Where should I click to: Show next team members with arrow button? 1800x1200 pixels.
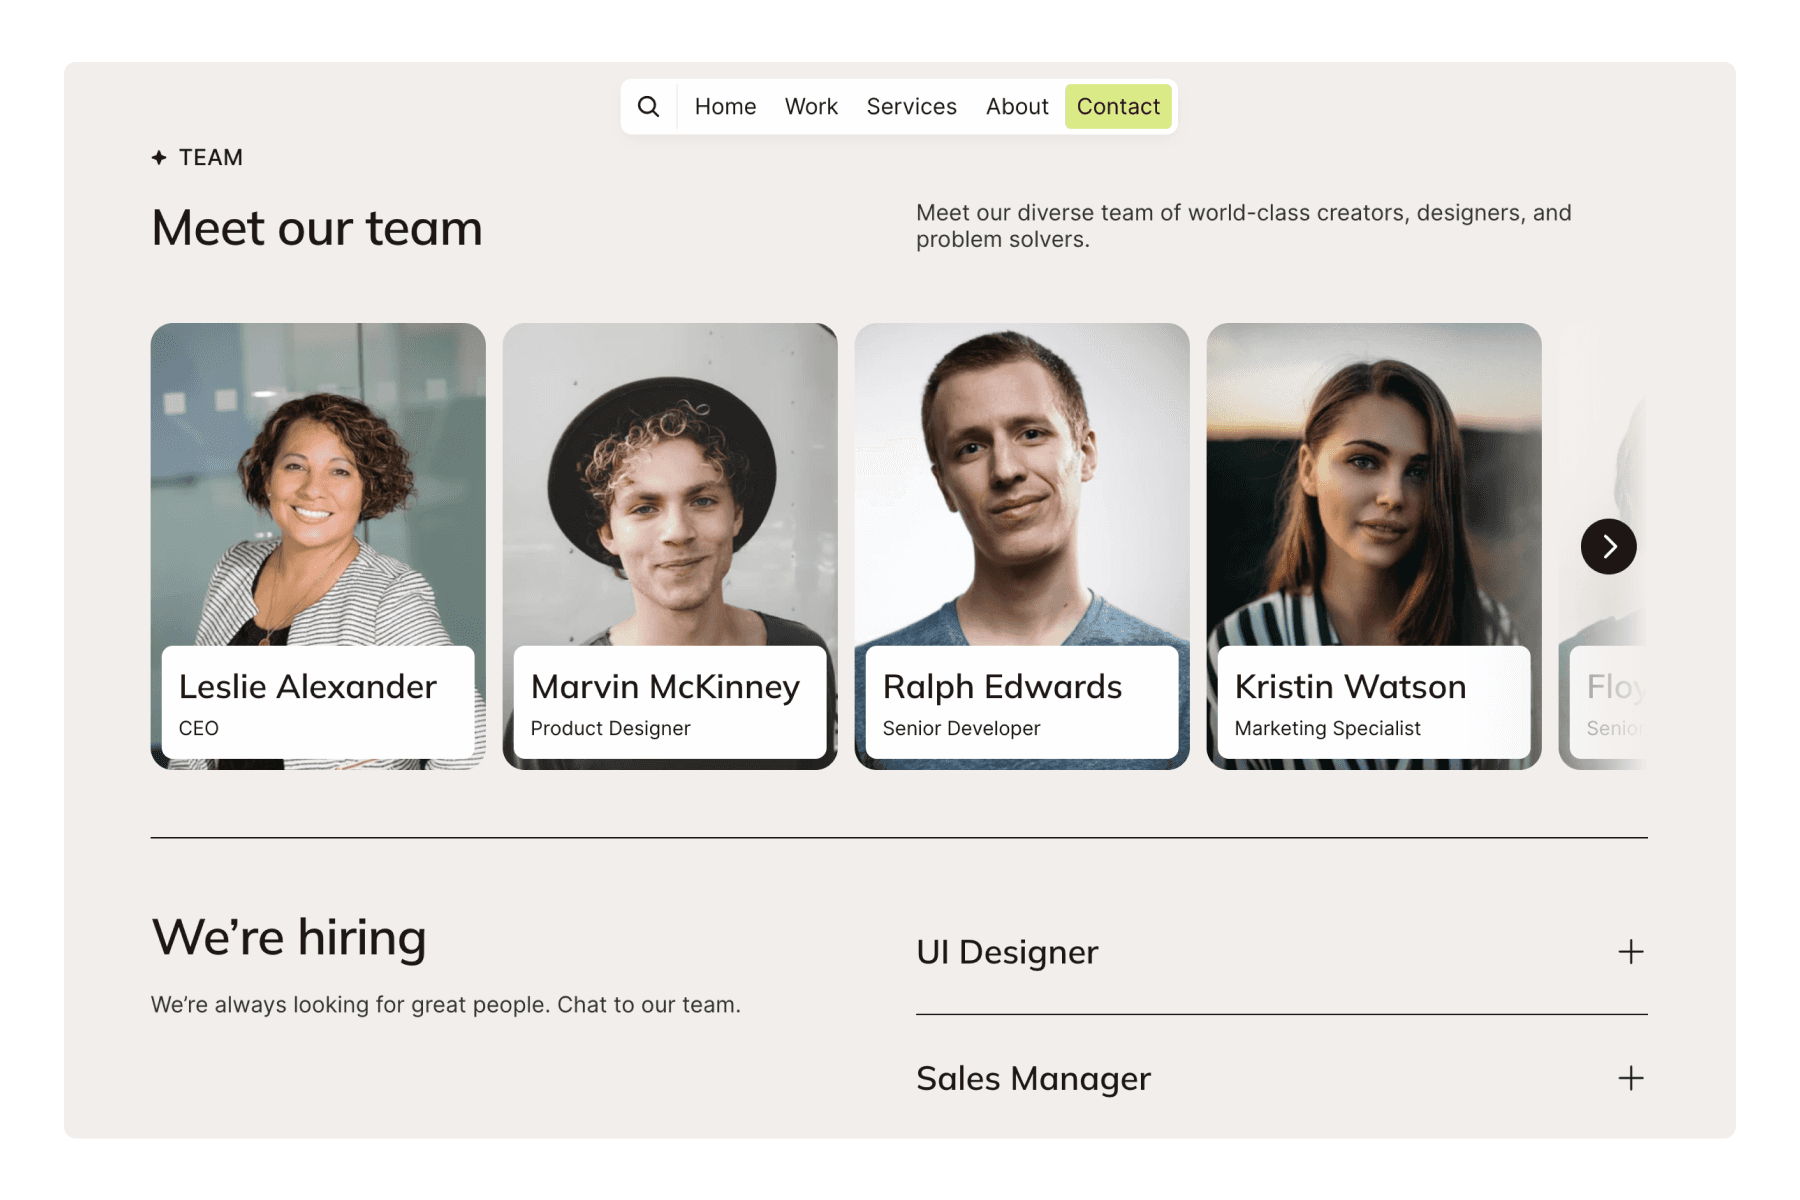click(1608, 546)
